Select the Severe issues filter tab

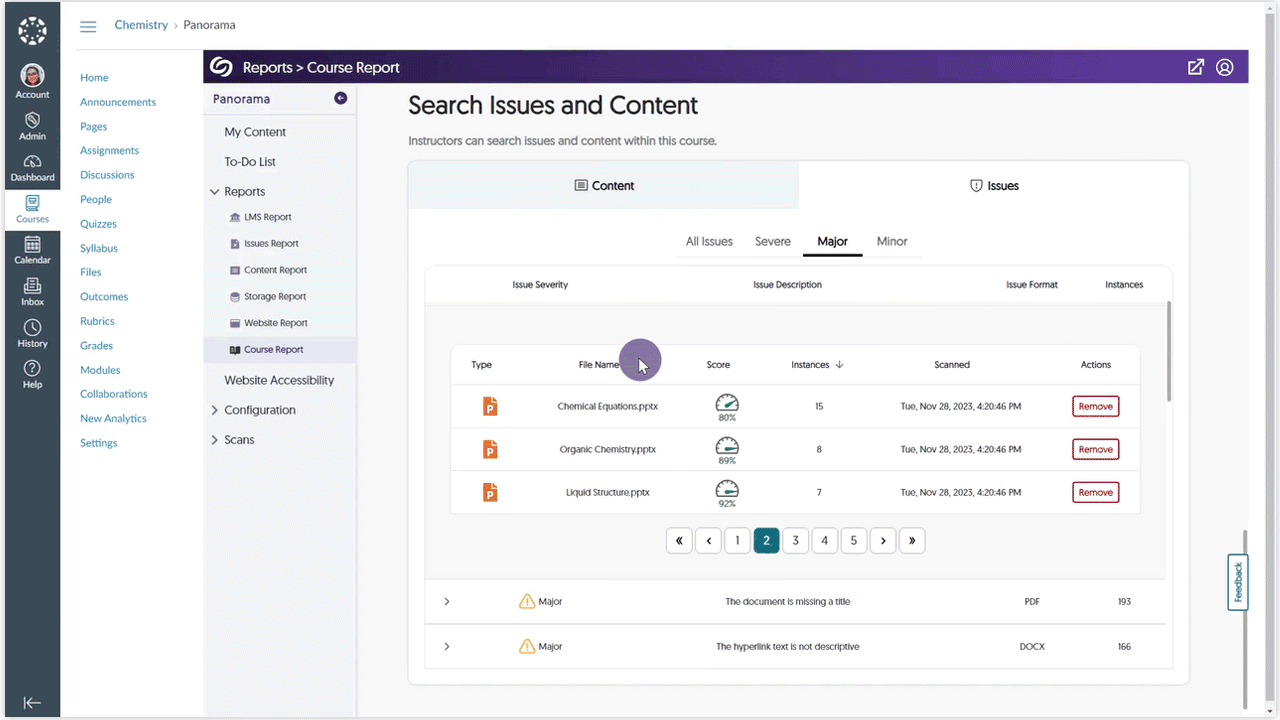tap(772, 241)
